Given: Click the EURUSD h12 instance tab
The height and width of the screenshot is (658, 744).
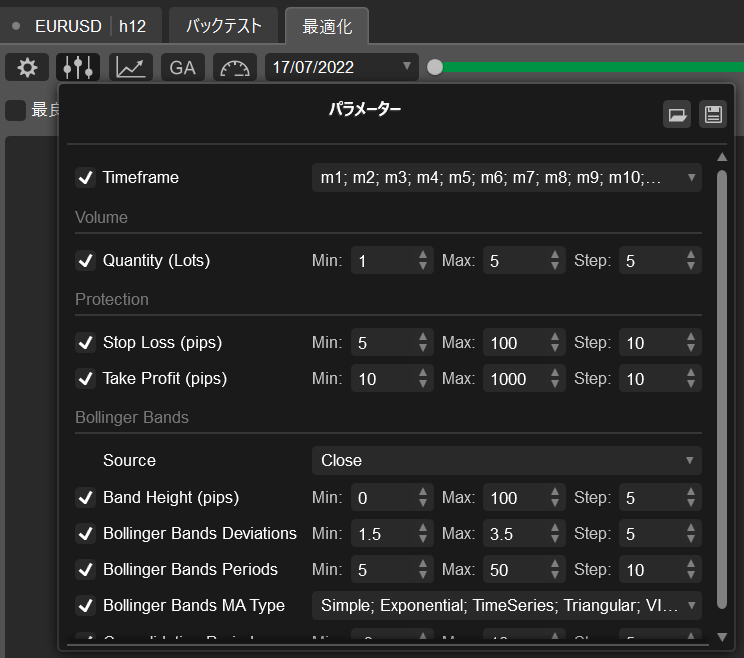Looking at the screenshot, I should 80,25.
